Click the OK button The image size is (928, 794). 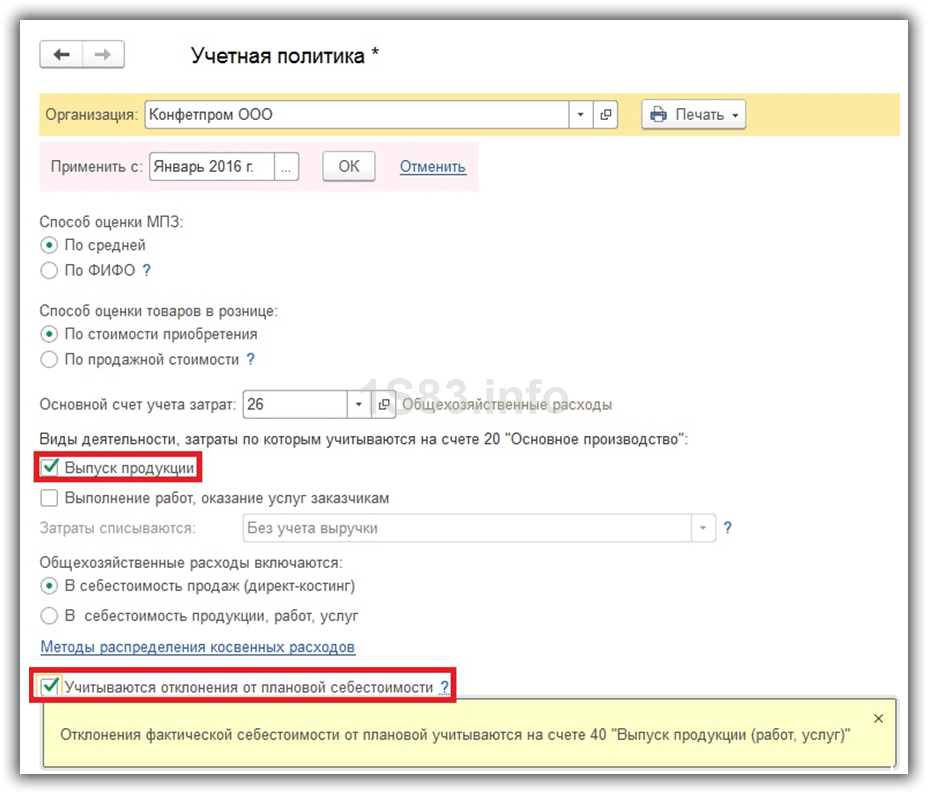[x=348, y=167]
